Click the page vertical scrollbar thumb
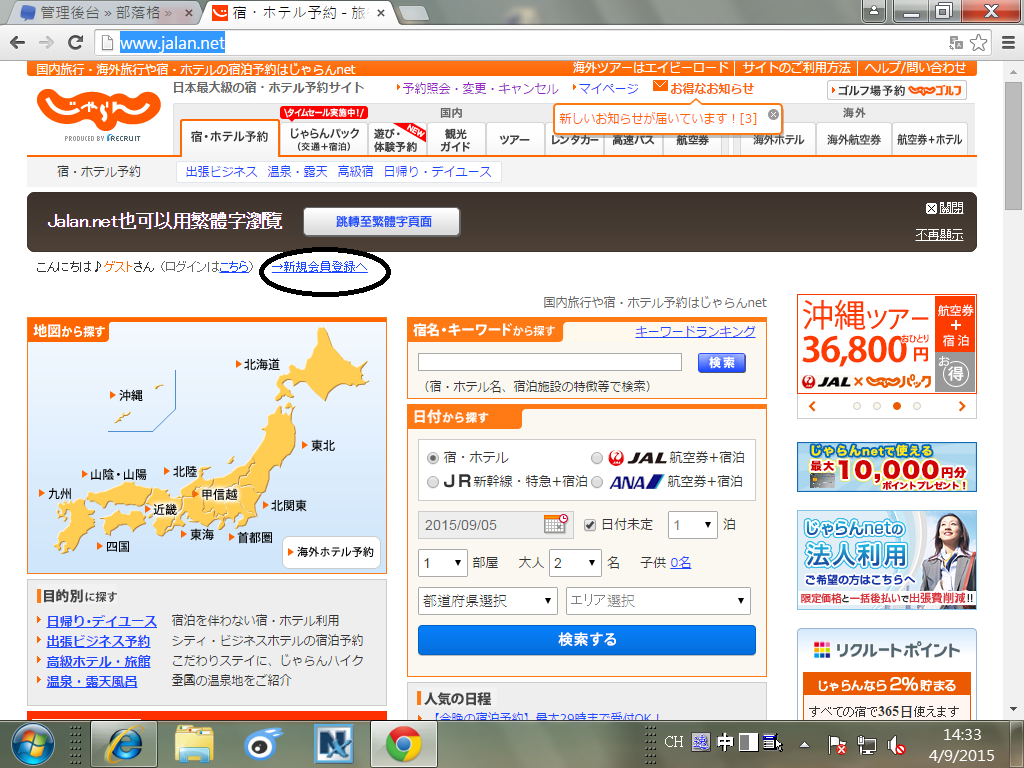Image resolution: width=1024 pixels, height=768 pixels. click(1014, 146)
